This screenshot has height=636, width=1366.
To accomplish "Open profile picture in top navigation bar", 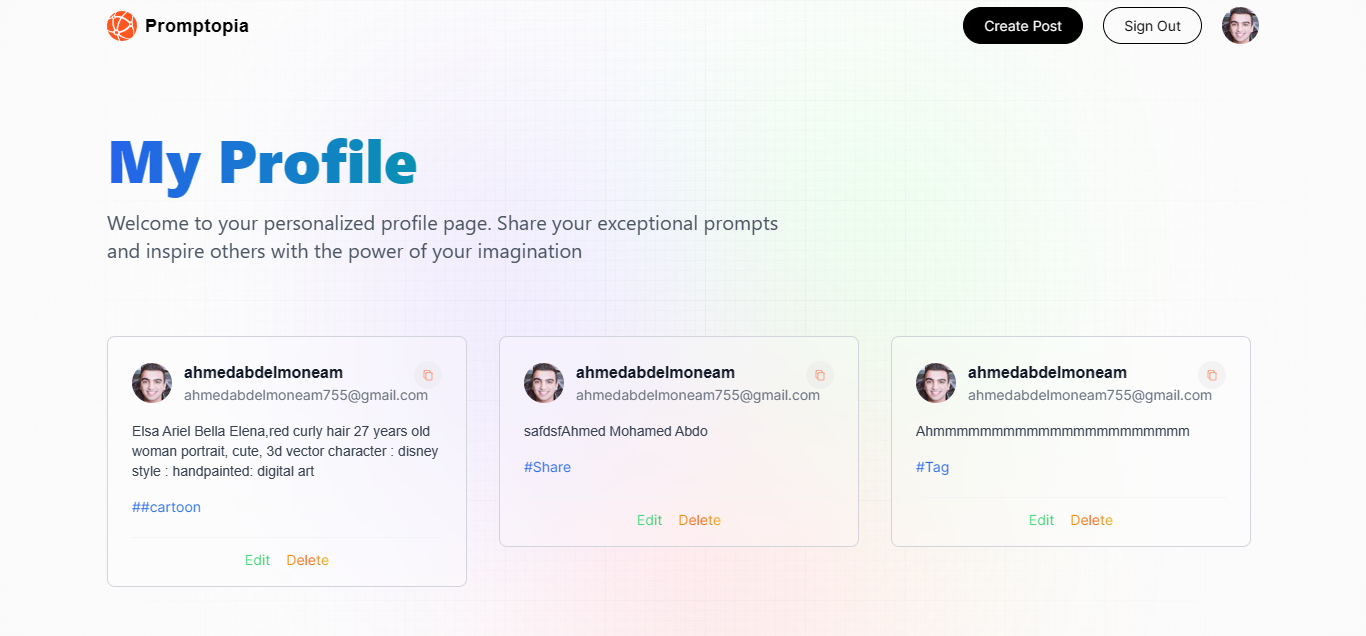I will tap(1240, 25).
